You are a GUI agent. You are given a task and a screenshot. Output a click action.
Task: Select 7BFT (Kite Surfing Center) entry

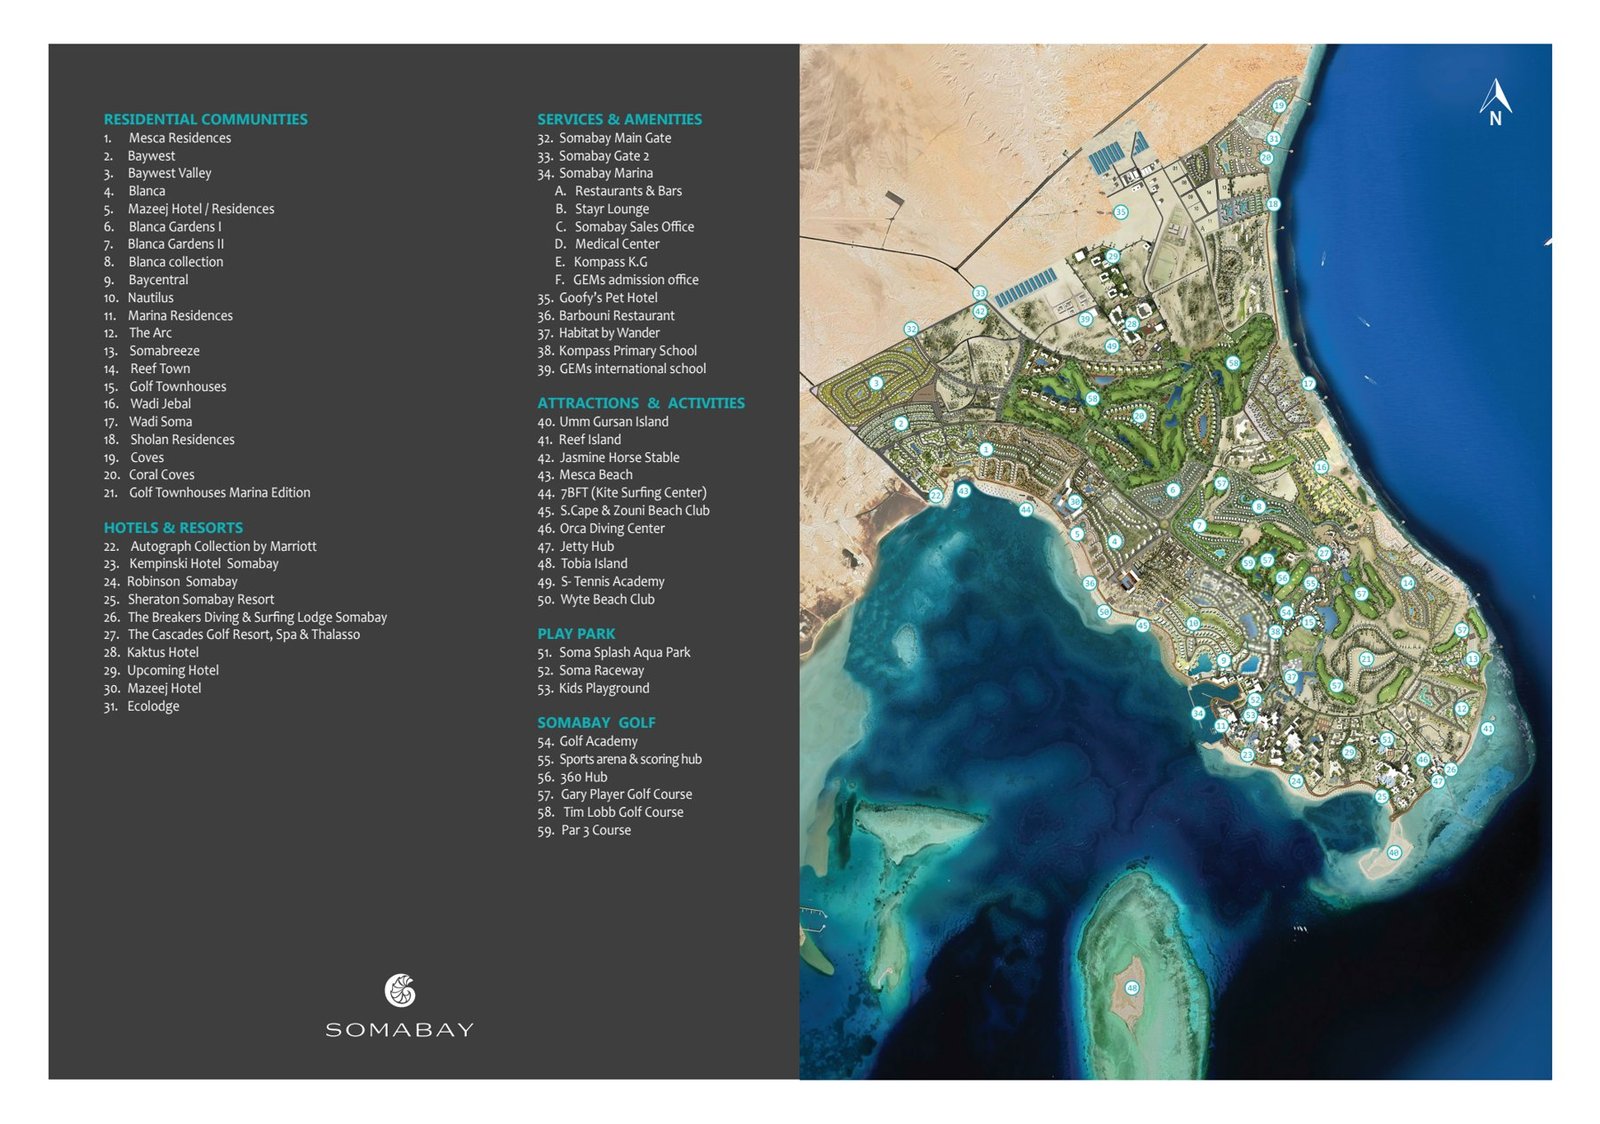pyautogui.click(x=622, y=493)
